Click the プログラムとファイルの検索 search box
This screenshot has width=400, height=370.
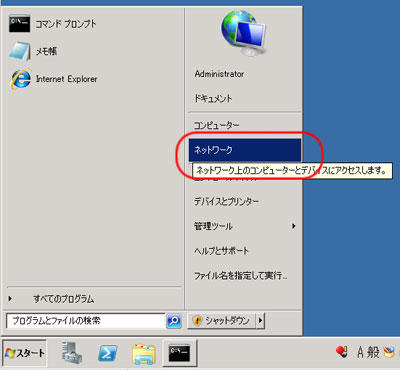pos(86,321)
